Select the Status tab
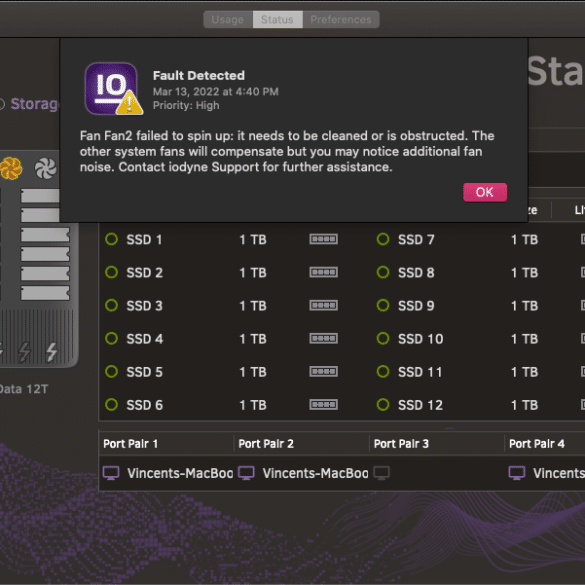The image size is (585, 585). (x=277, y=19)
